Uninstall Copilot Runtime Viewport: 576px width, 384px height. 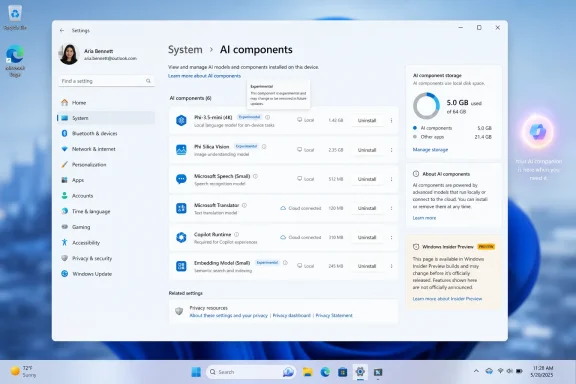(367, 237)
